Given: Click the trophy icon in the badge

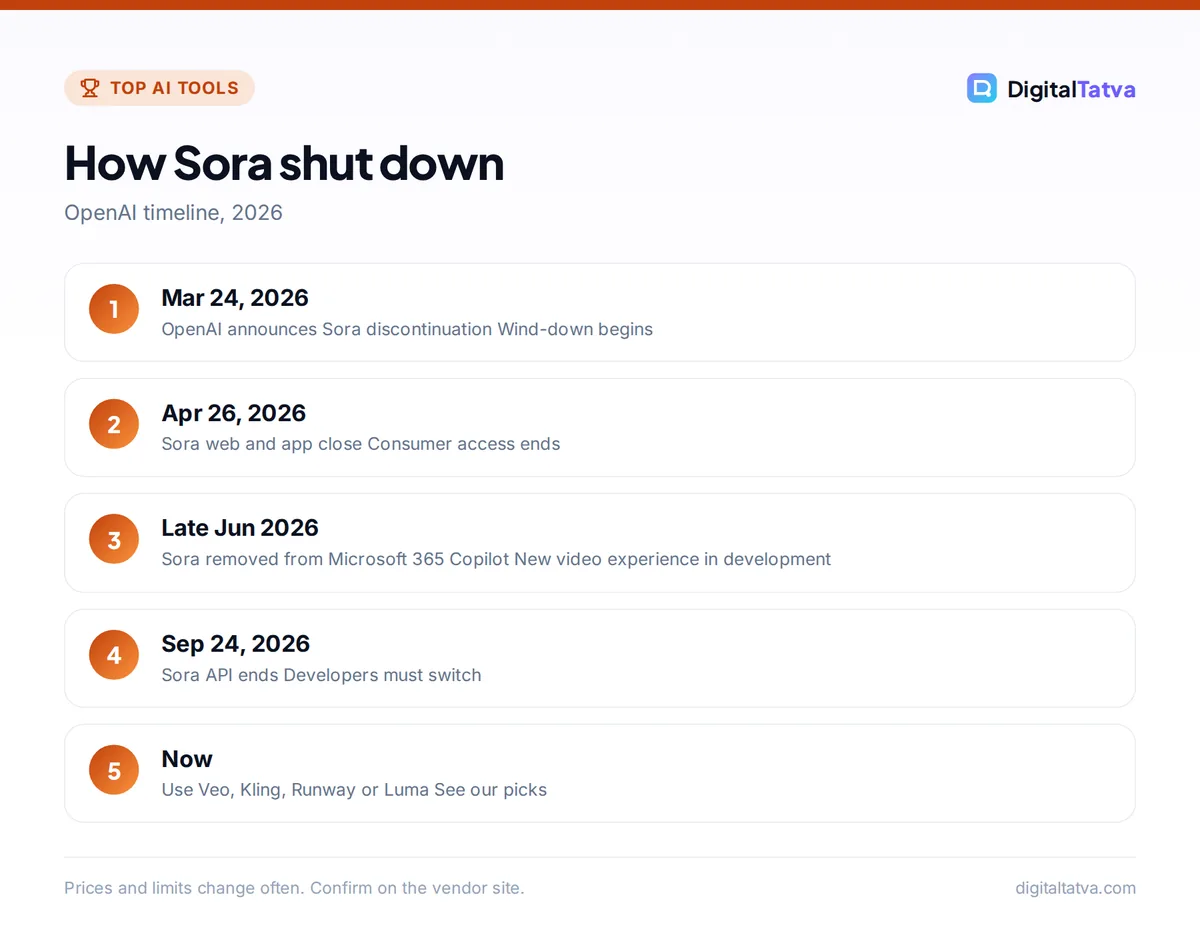Looking at the screenshot, I should tap(90, 88).
